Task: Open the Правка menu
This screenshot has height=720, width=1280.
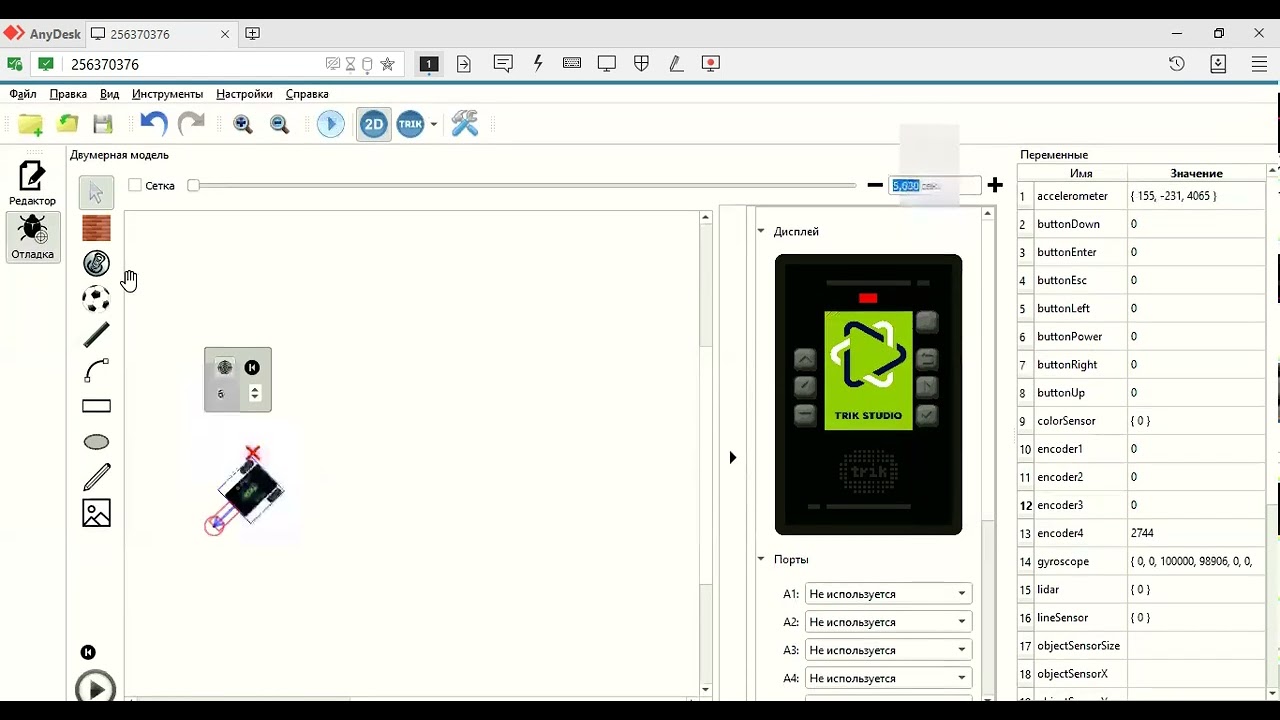Action: [68, 94]
